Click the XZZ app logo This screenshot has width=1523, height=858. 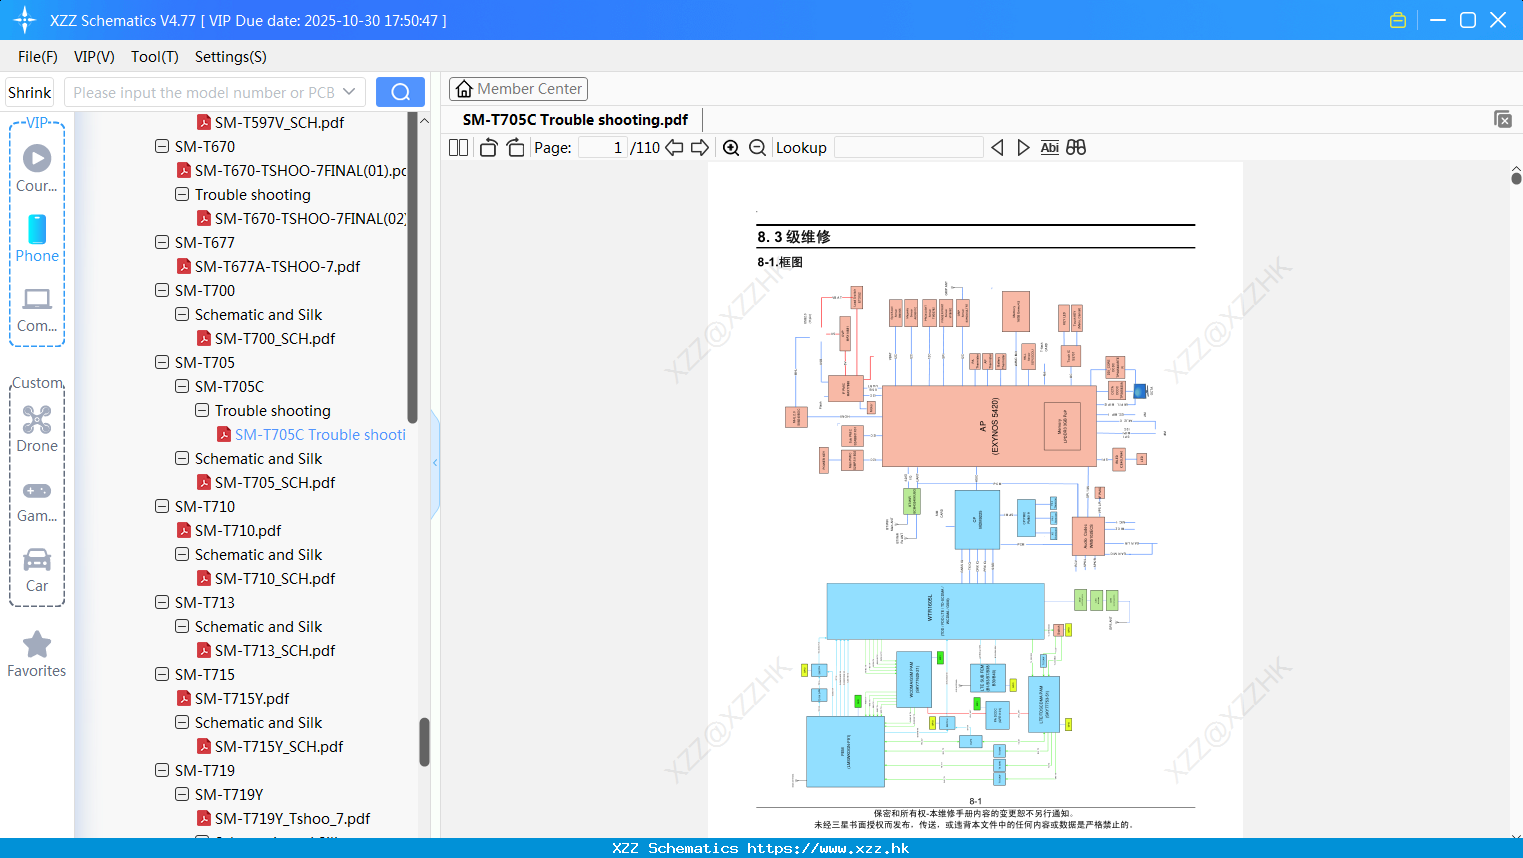pos(25,20)
